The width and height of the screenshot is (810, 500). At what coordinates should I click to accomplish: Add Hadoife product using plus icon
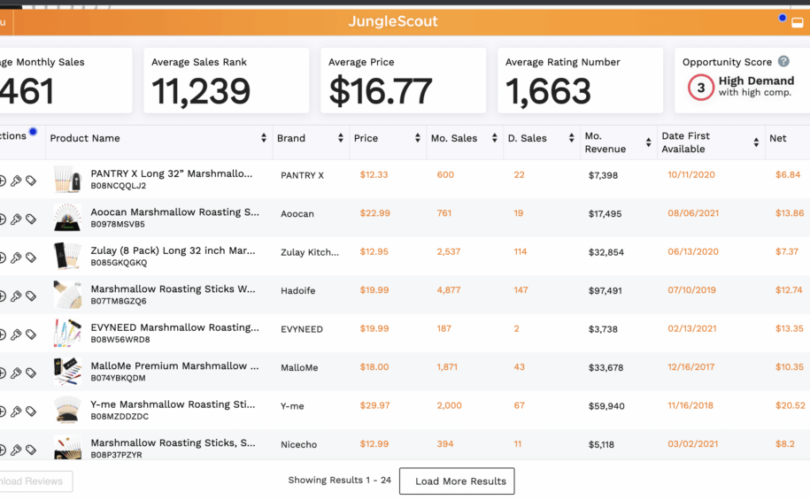click(2, 296)
